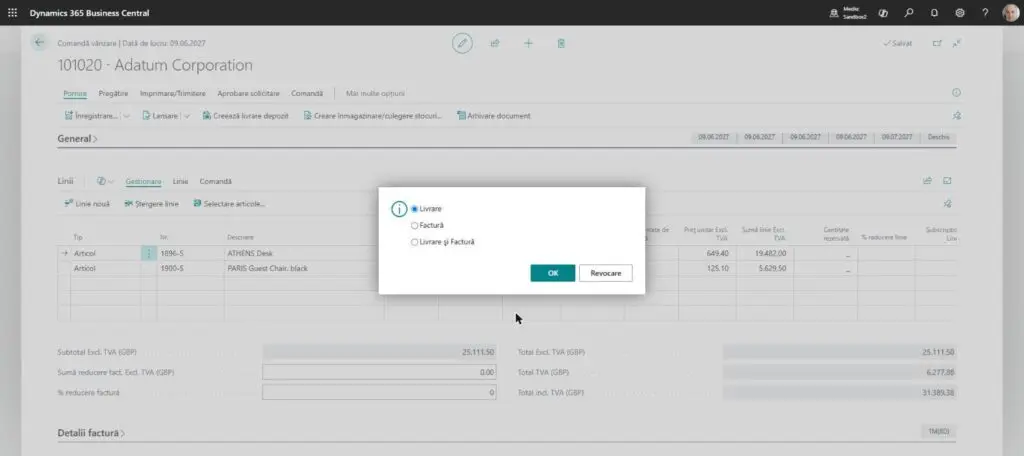The width and height of the screenshot is (1024, 456).
Task: Switch to the Pornire tab
Action: pyautogui.click(x=75, y=93)
